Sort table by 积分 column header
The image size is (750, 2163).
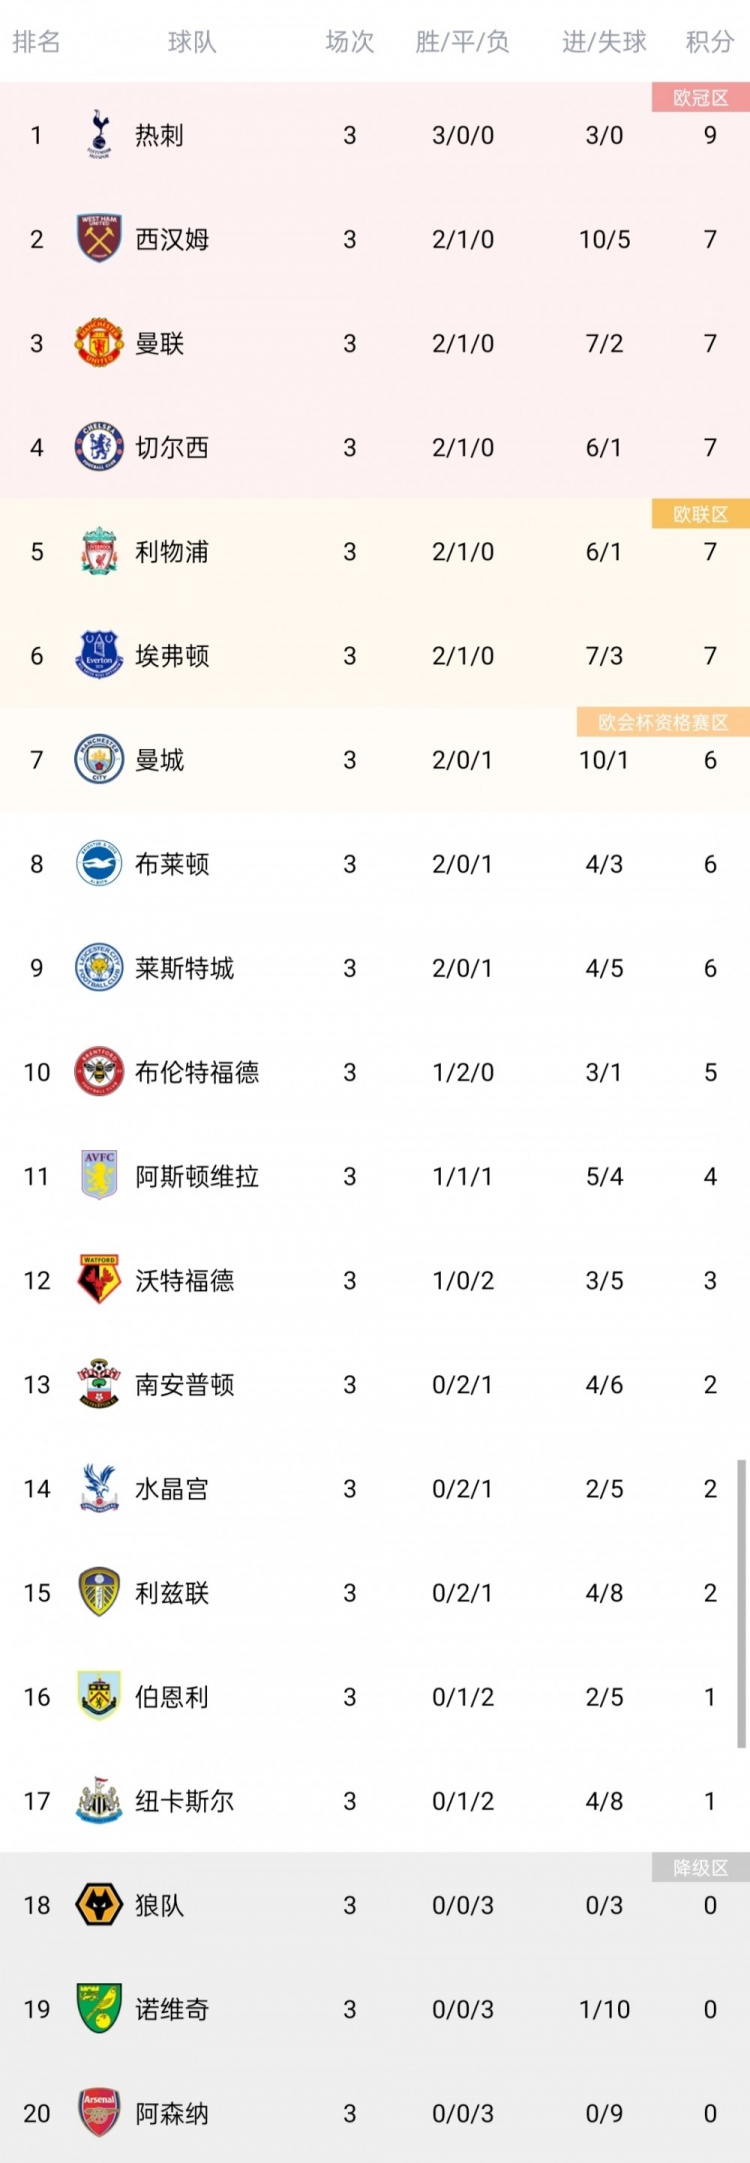pos(710,42)
